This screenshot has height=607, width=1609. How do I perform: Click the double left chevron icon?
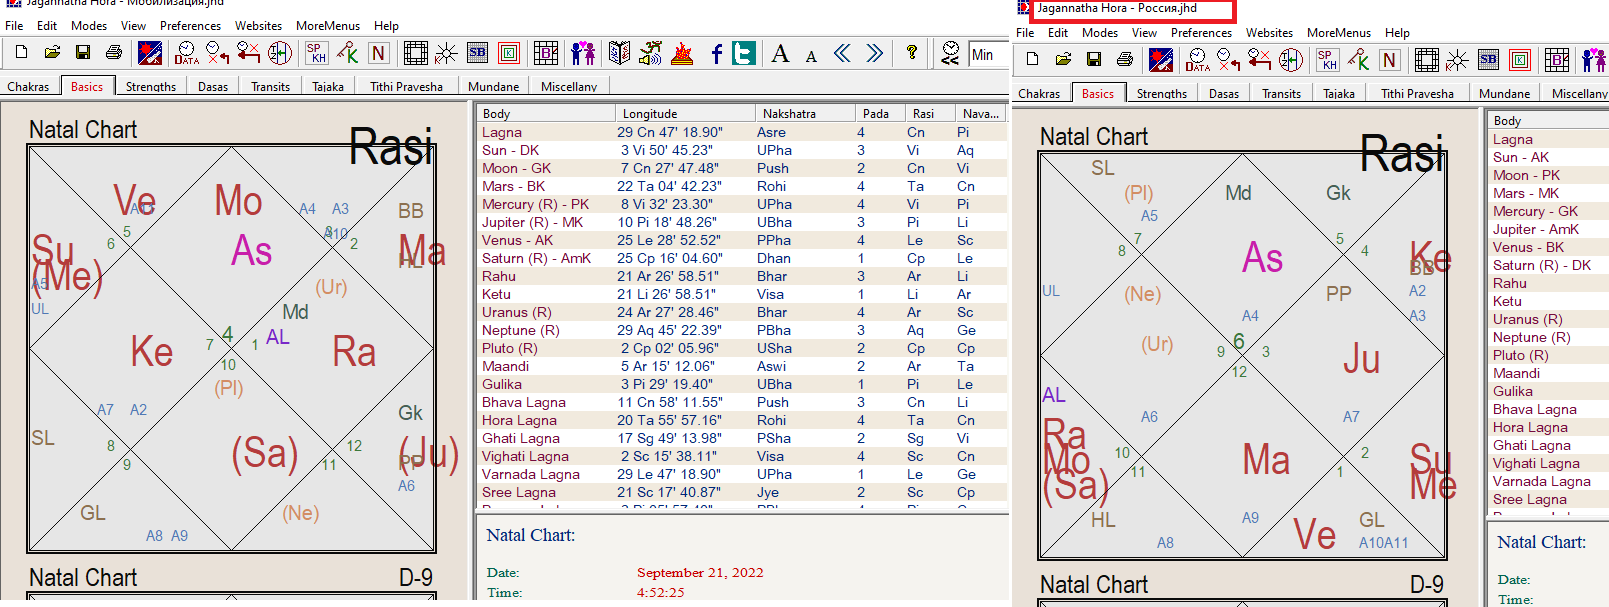click(843, 53)
